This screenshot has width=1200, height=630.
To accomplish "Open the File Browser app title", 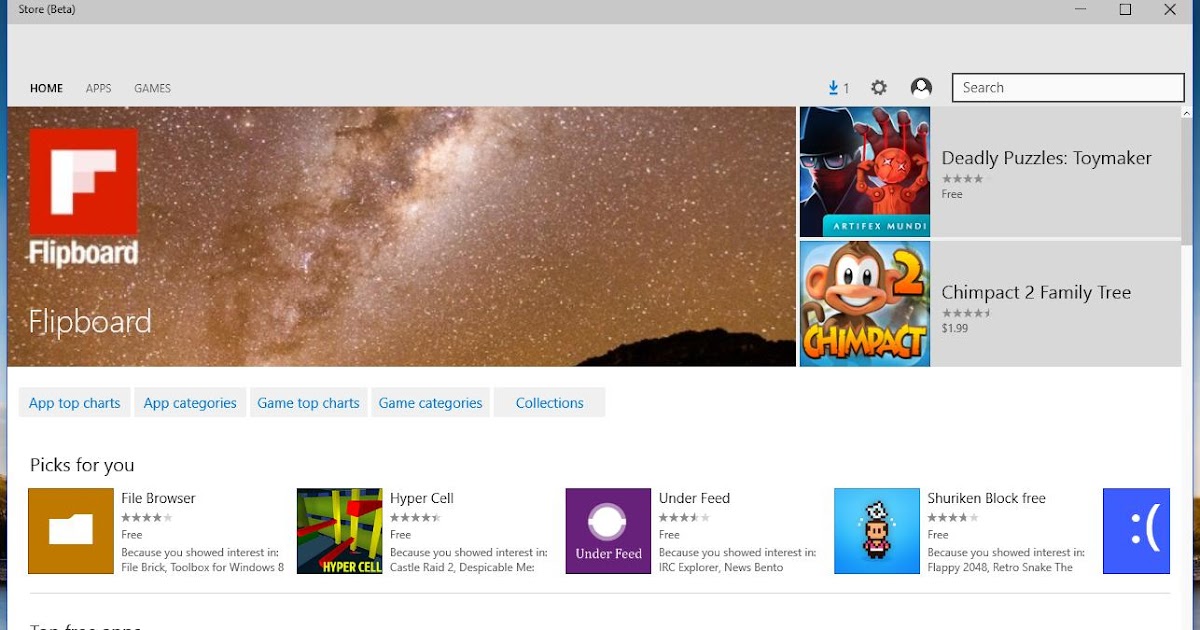I will tap(158, 498).
